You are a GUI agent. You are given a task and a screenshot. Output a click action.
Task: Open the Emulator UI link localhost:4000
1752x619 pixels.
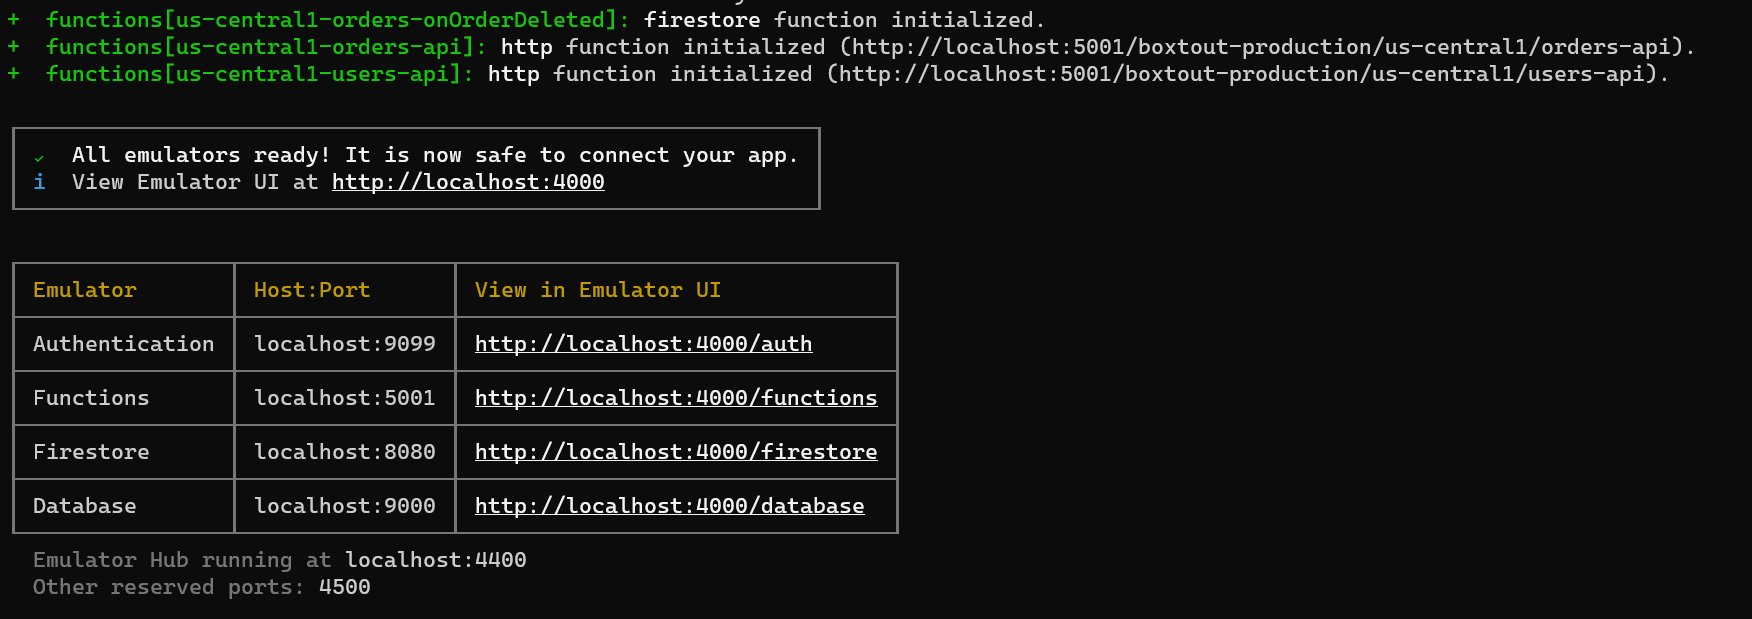tap(468, 182)
